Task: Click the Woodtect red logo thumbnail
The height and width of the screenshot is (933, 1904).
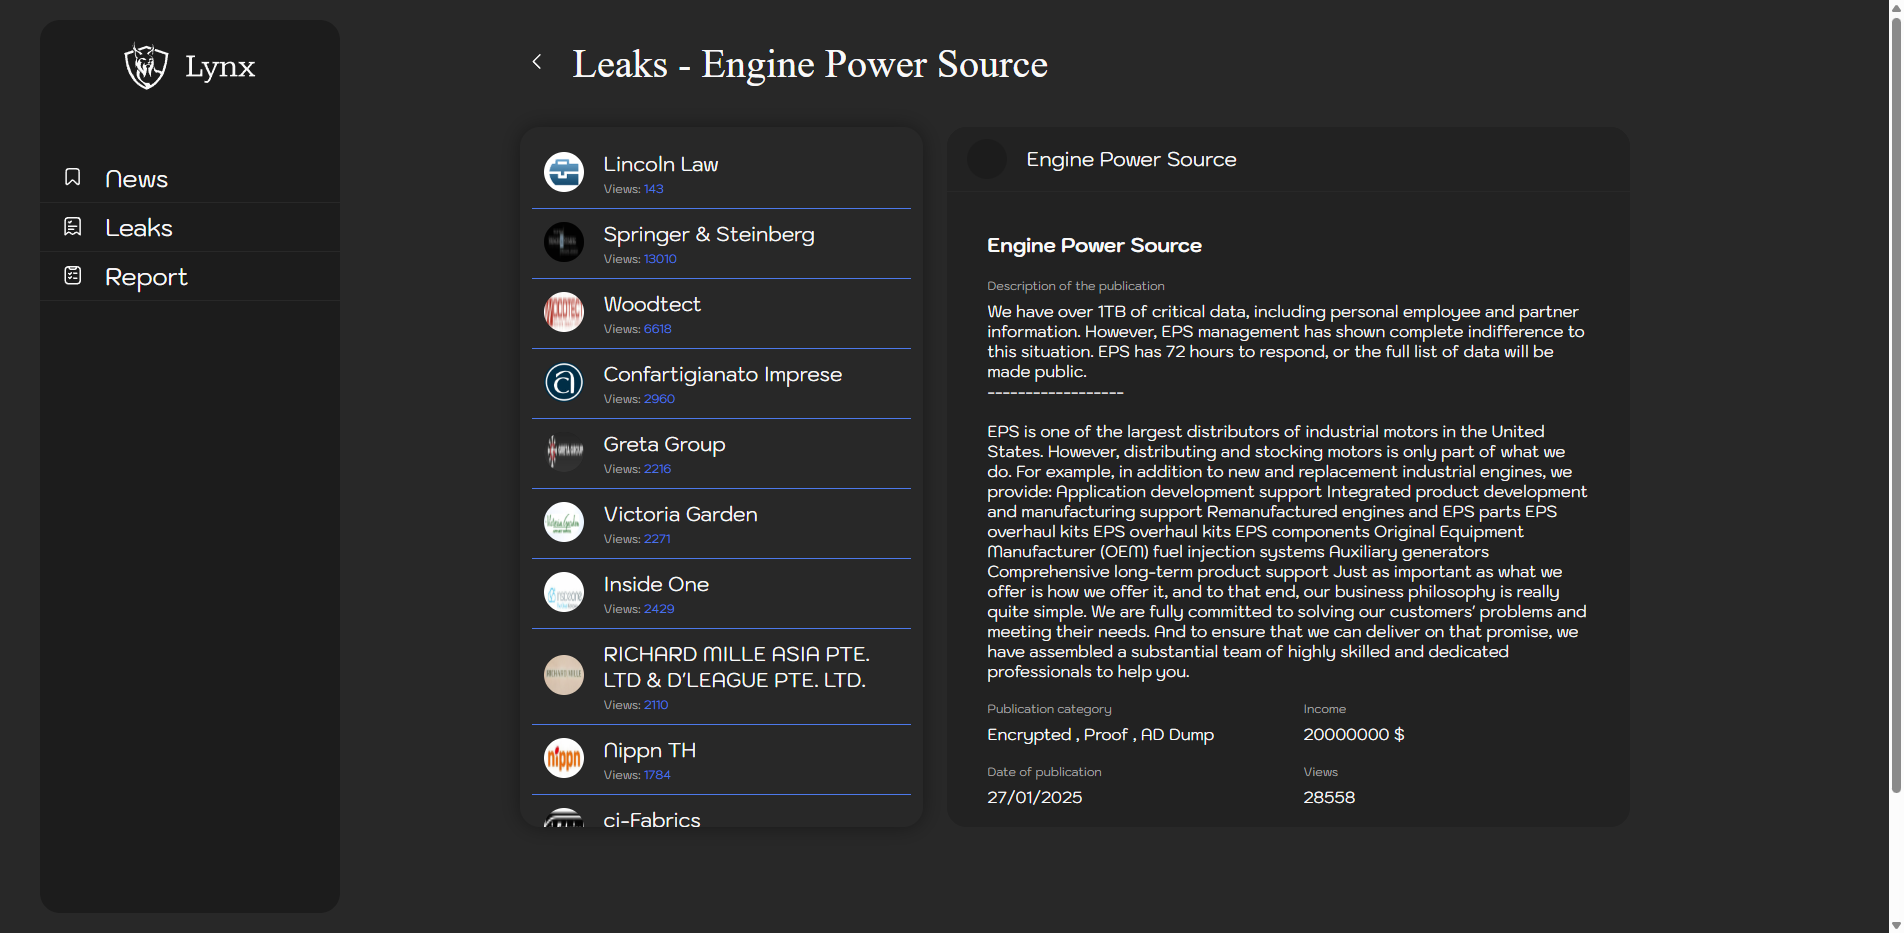Action: click(564, 312)
